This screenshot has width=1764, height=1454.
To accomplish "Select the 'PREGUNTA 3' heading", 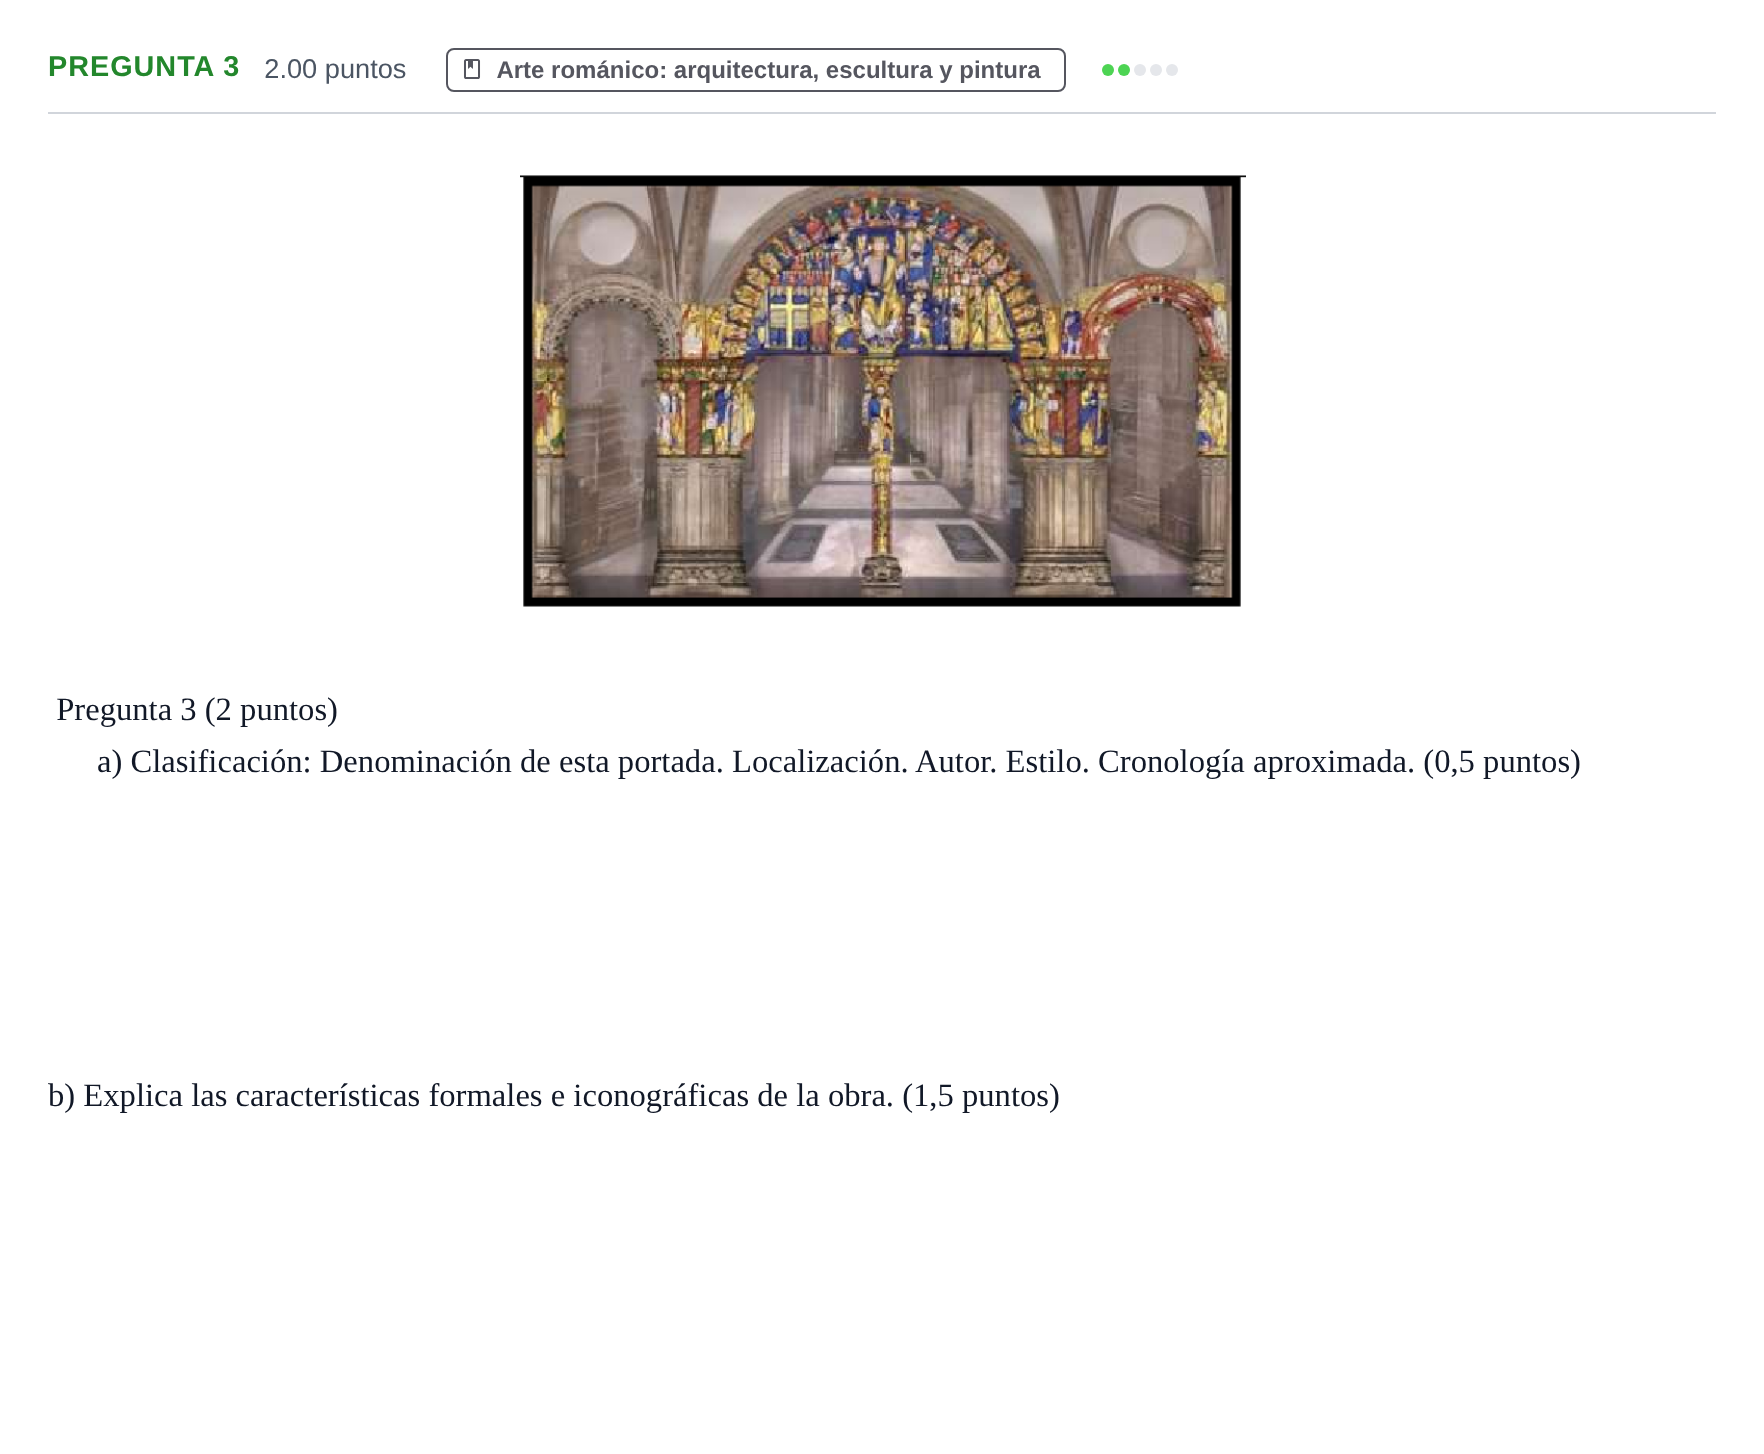I will click(x=144, y=67).
